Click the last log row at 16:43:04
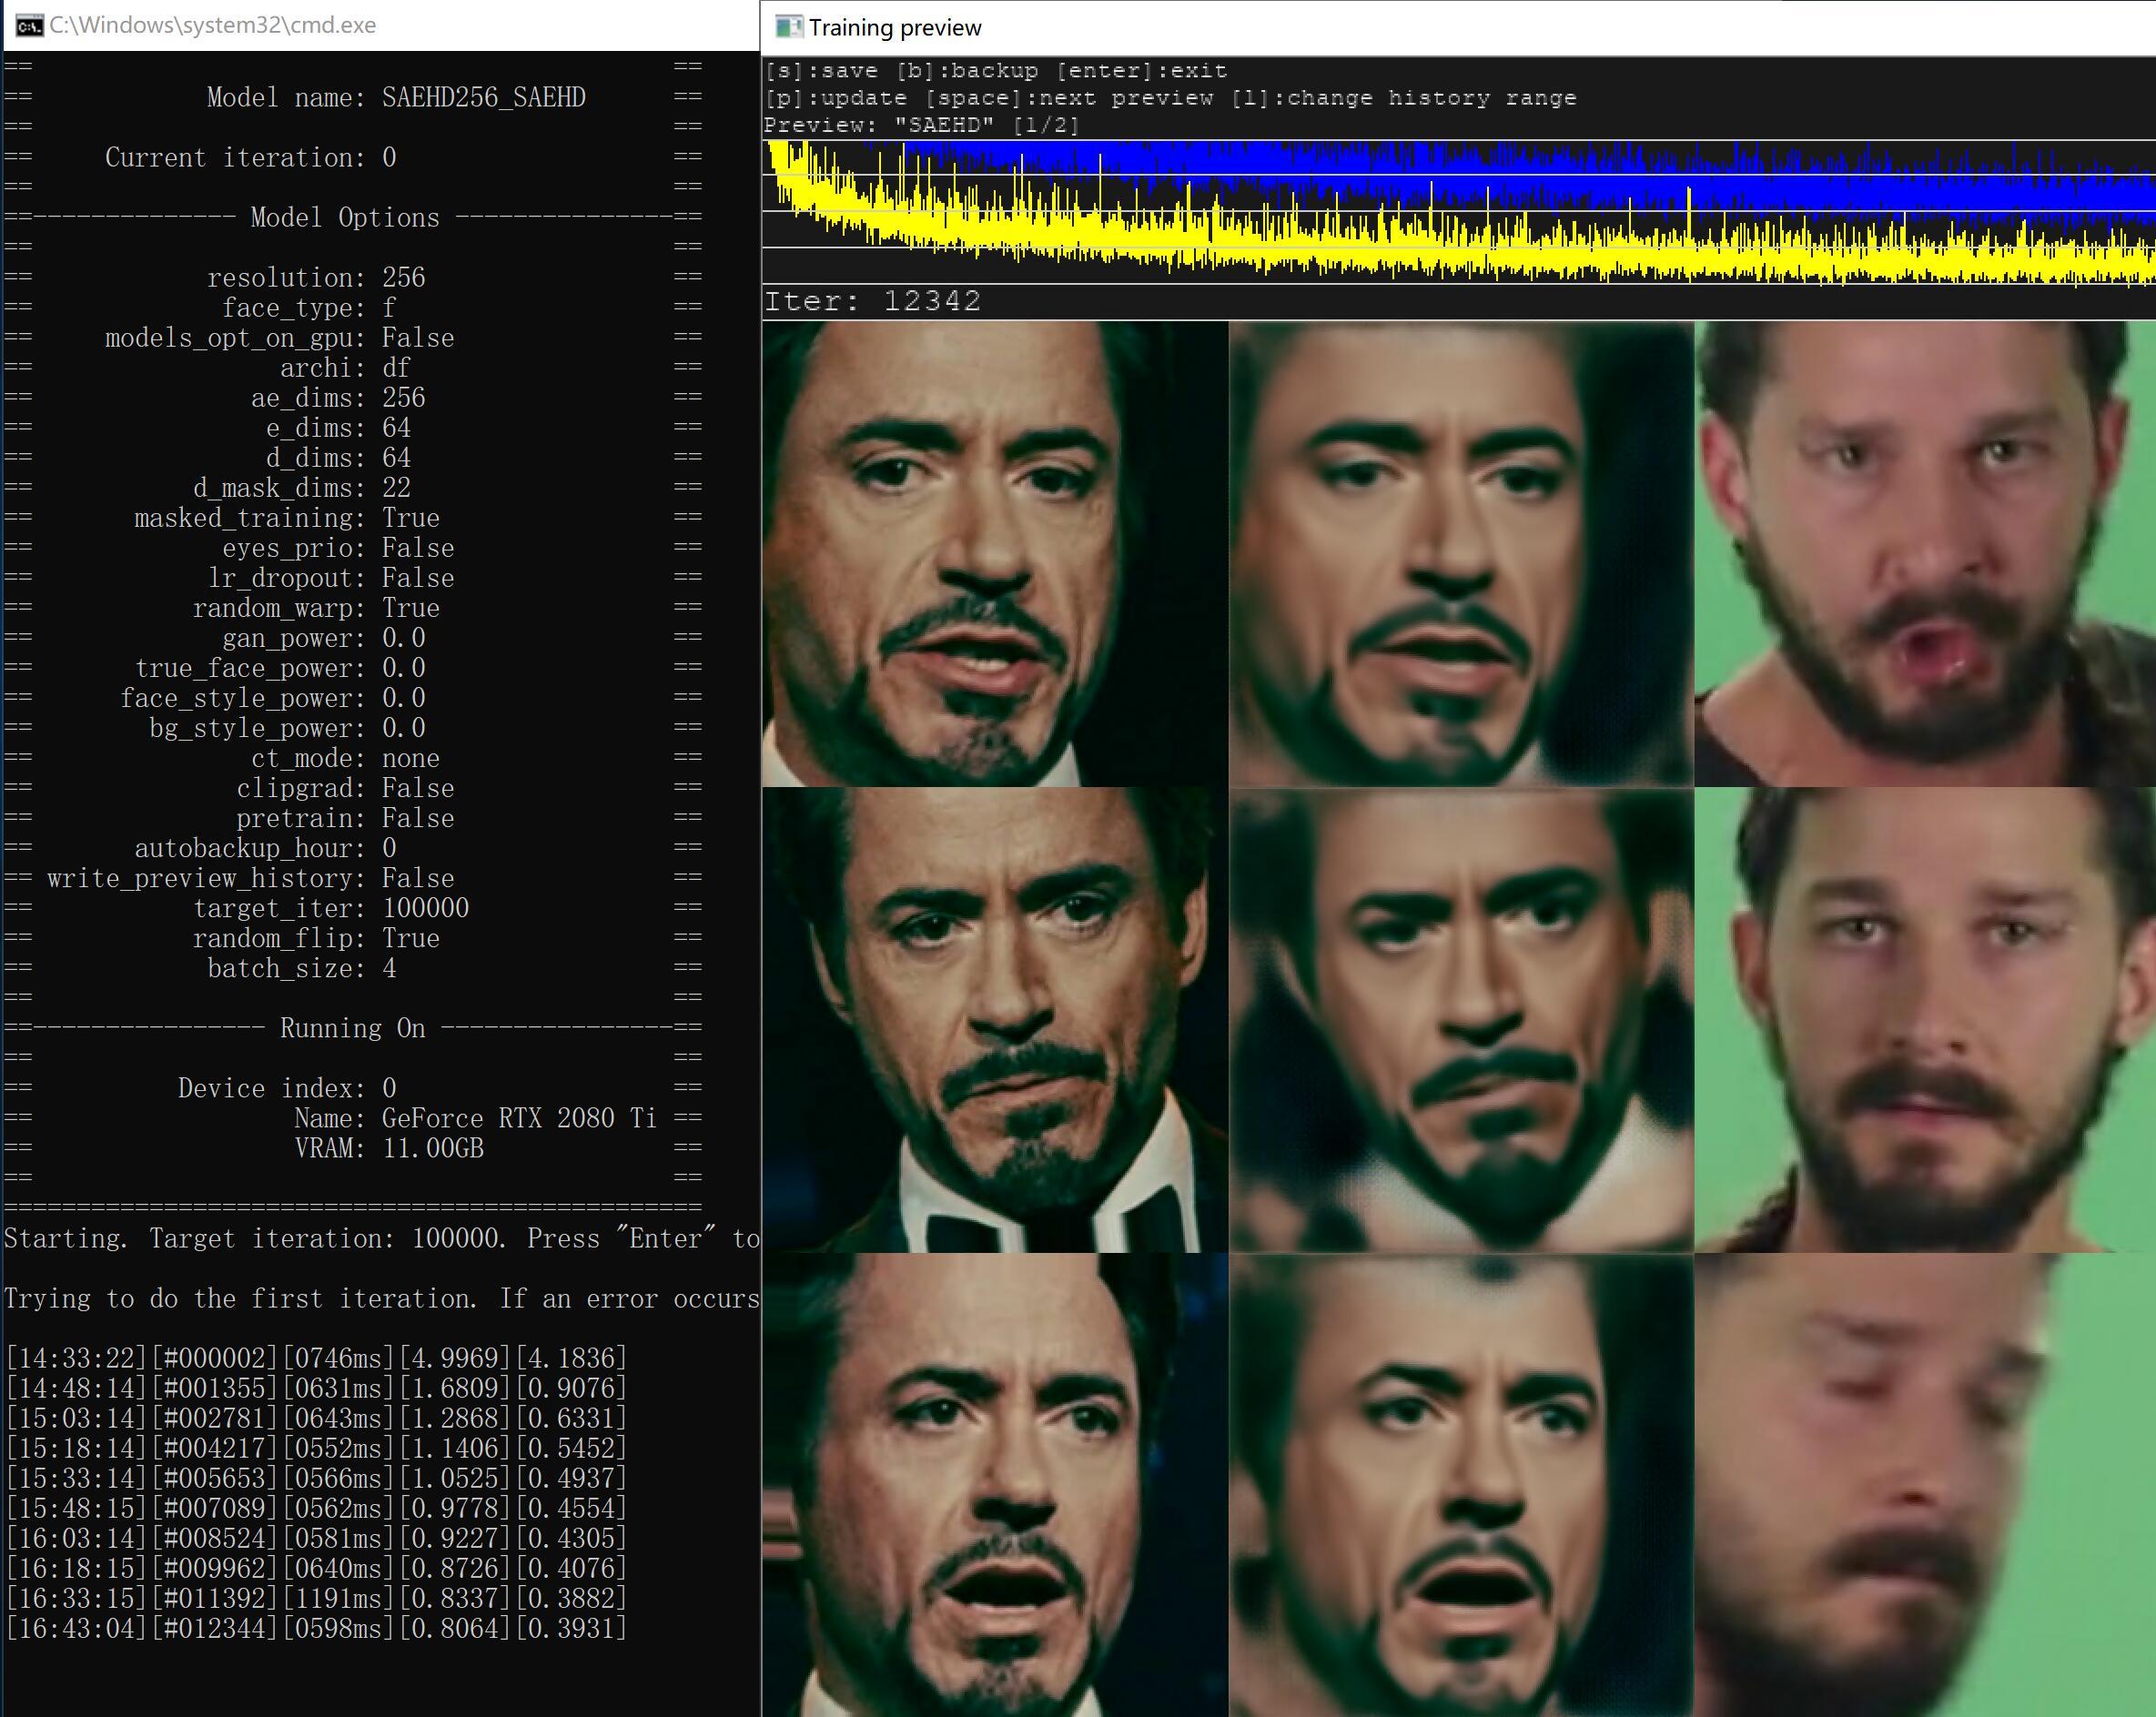Image resolution: width=2156 pixels, height=1717 pixels. coord(316,1628)
